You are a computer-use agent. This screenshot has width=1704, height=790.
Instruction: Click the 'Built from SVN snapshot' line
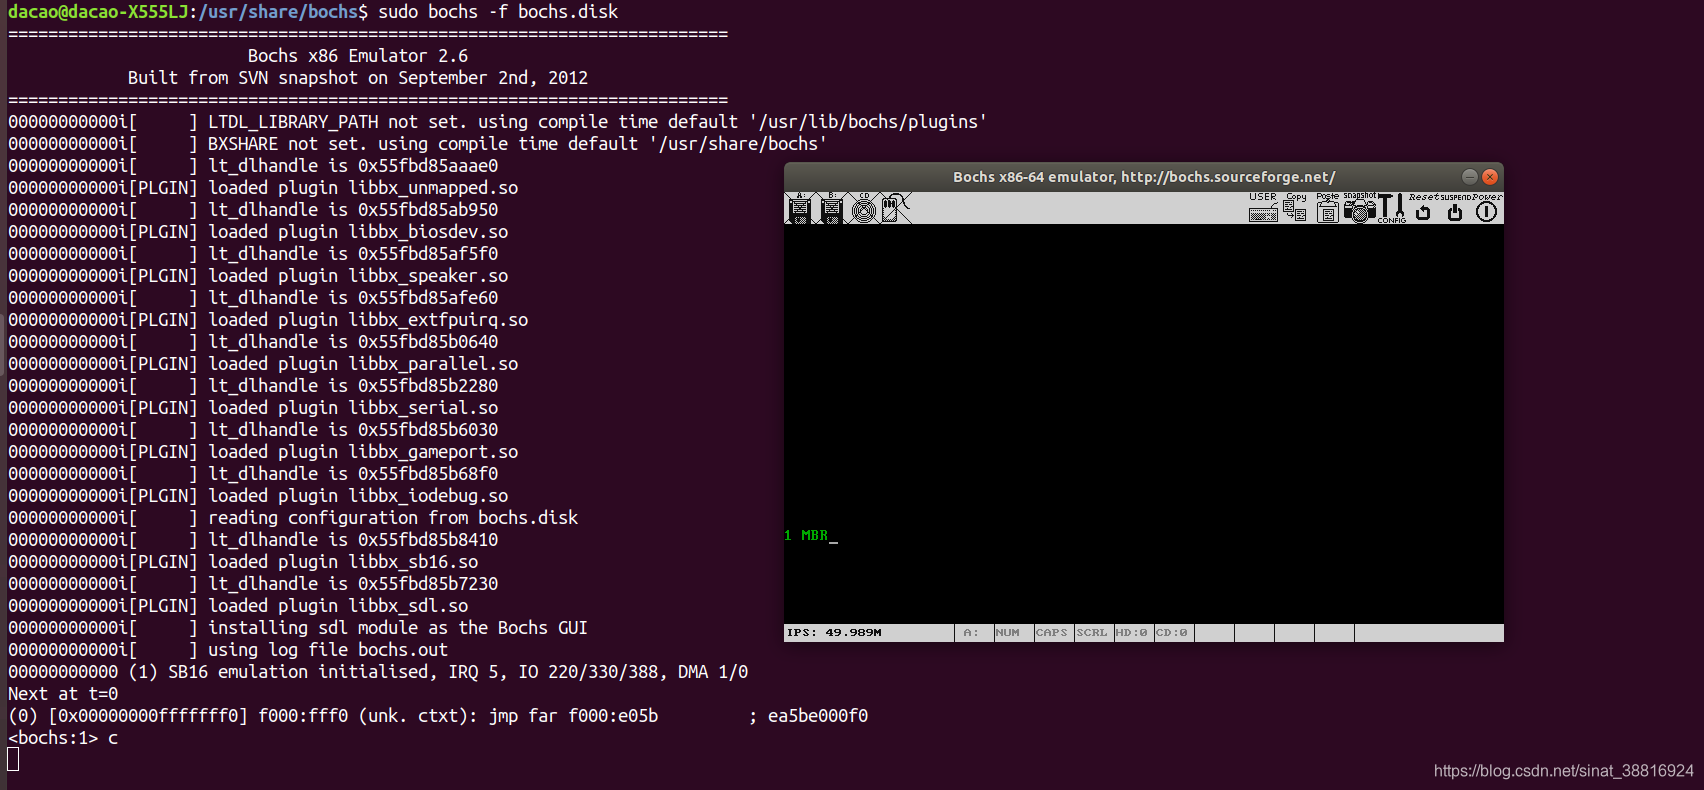[358, 78]
